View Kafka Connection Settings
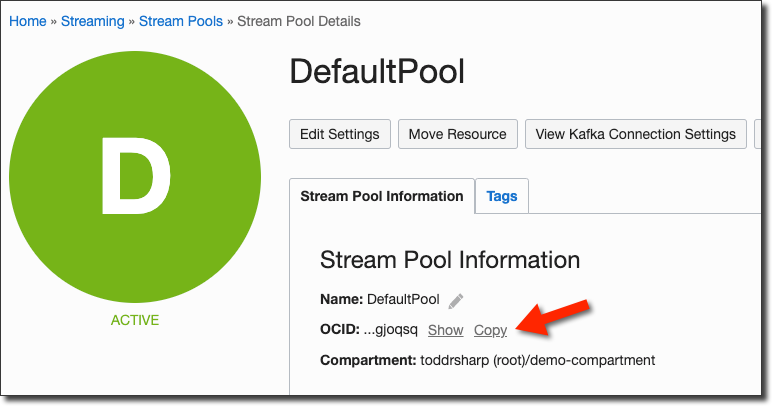Screen dimensions: 772x406 pyautogui.click(x=636, y=134)
